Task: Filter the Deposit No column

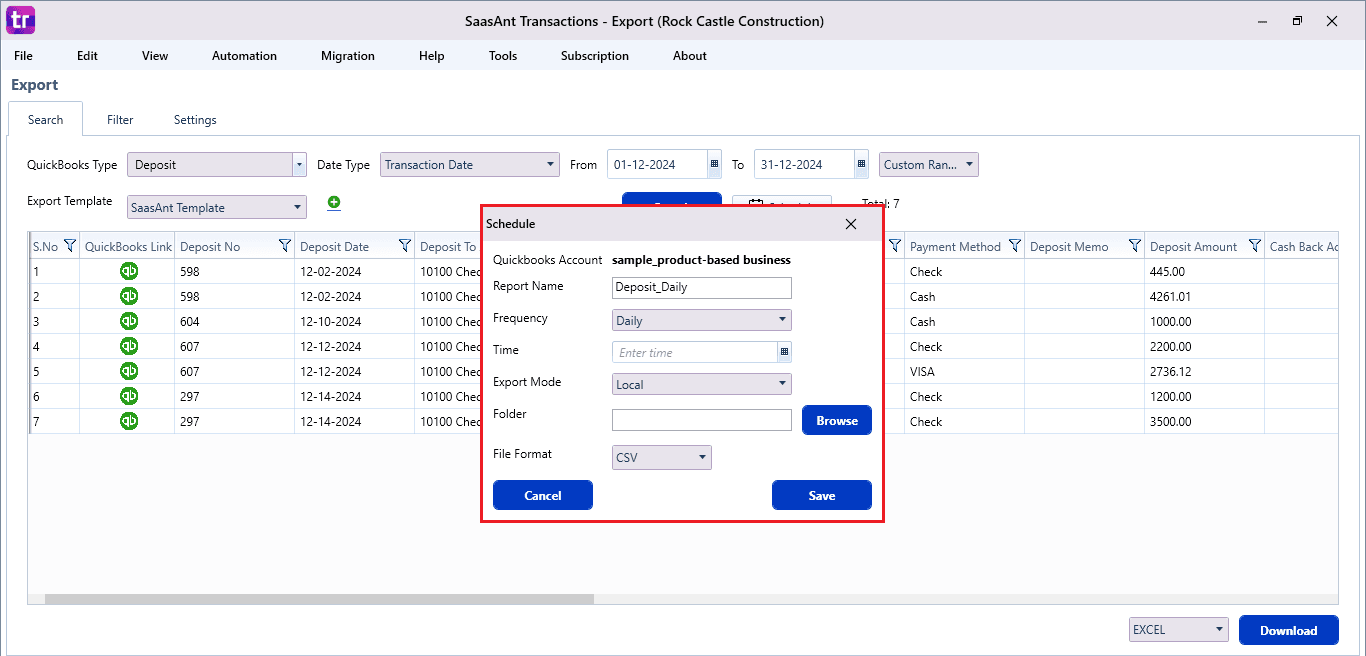Action: 285,246
